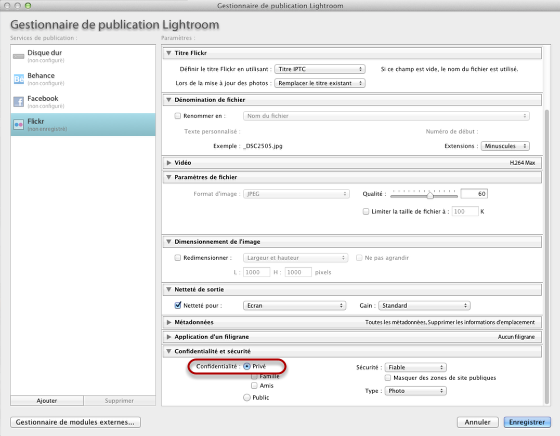Open the Type Photo dropdown

[415, 391]
